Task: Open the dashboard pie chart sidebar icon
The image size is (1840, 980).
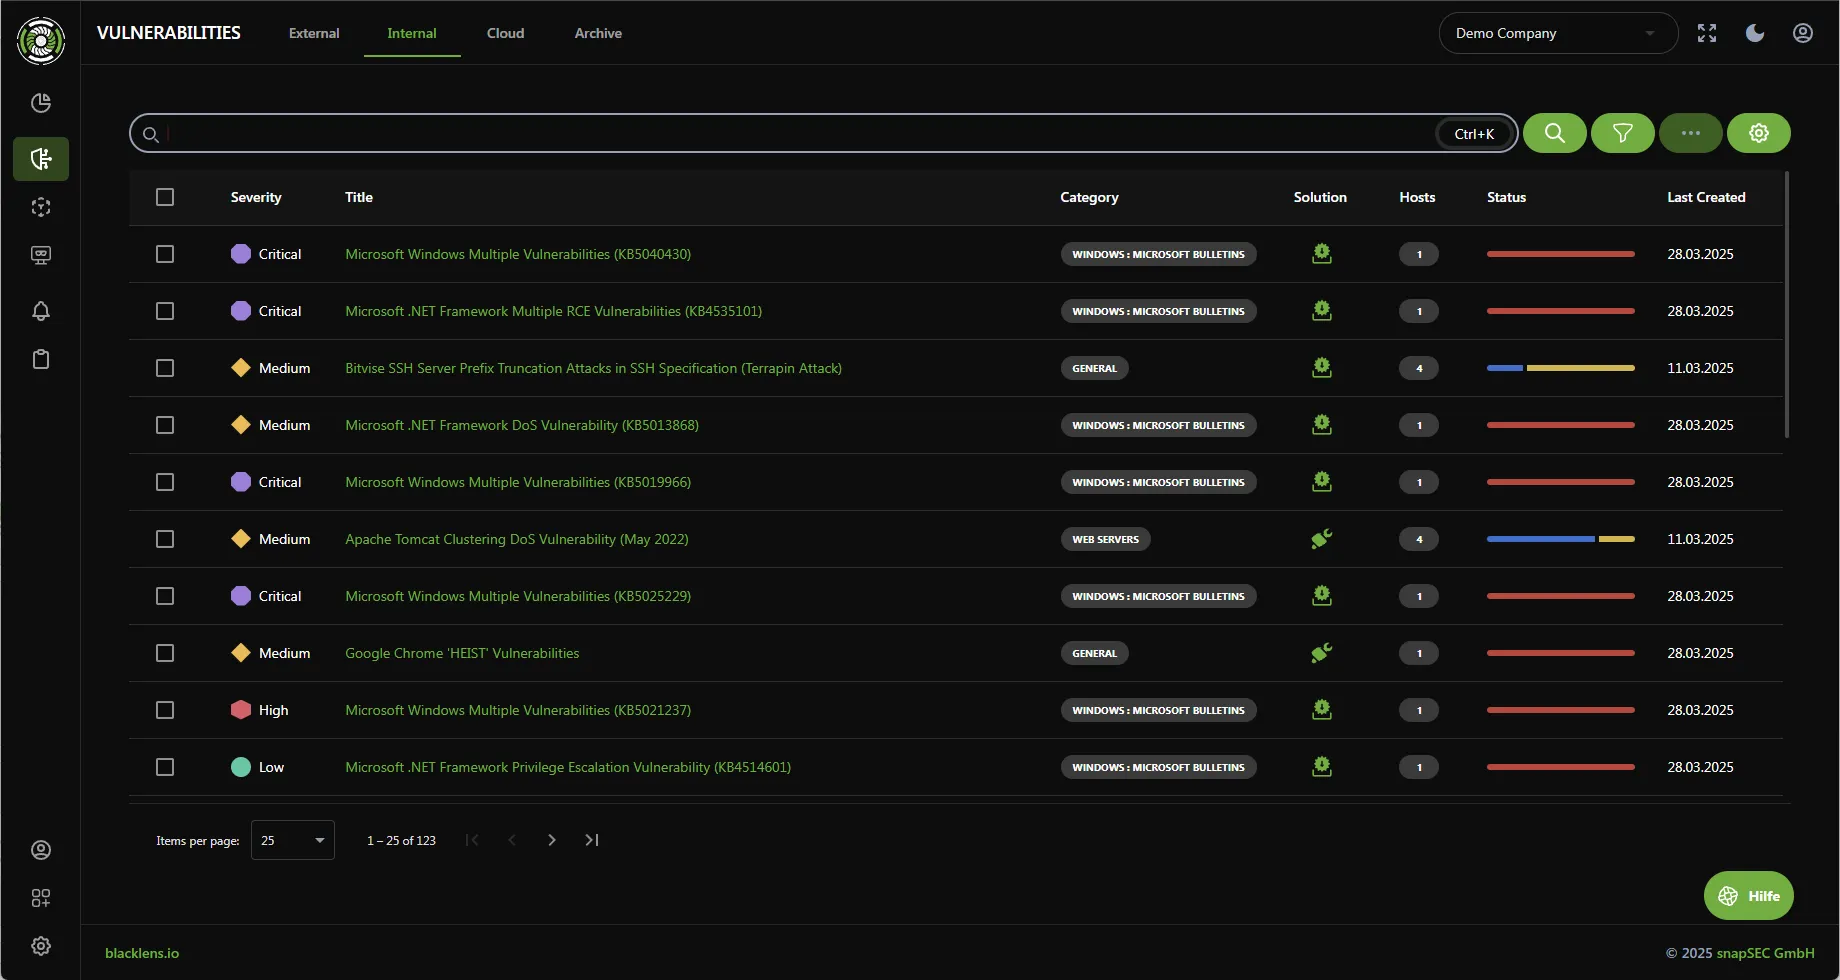Action: tap(41, 103)
